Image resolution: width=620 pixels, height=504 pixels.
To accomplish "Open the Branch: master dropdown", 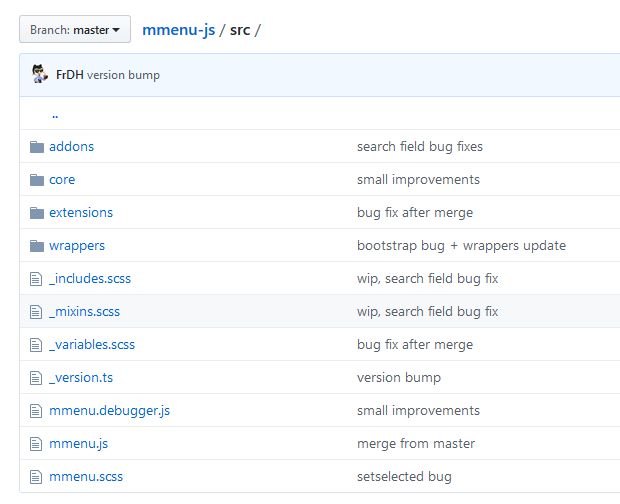I will coord(75,30).
